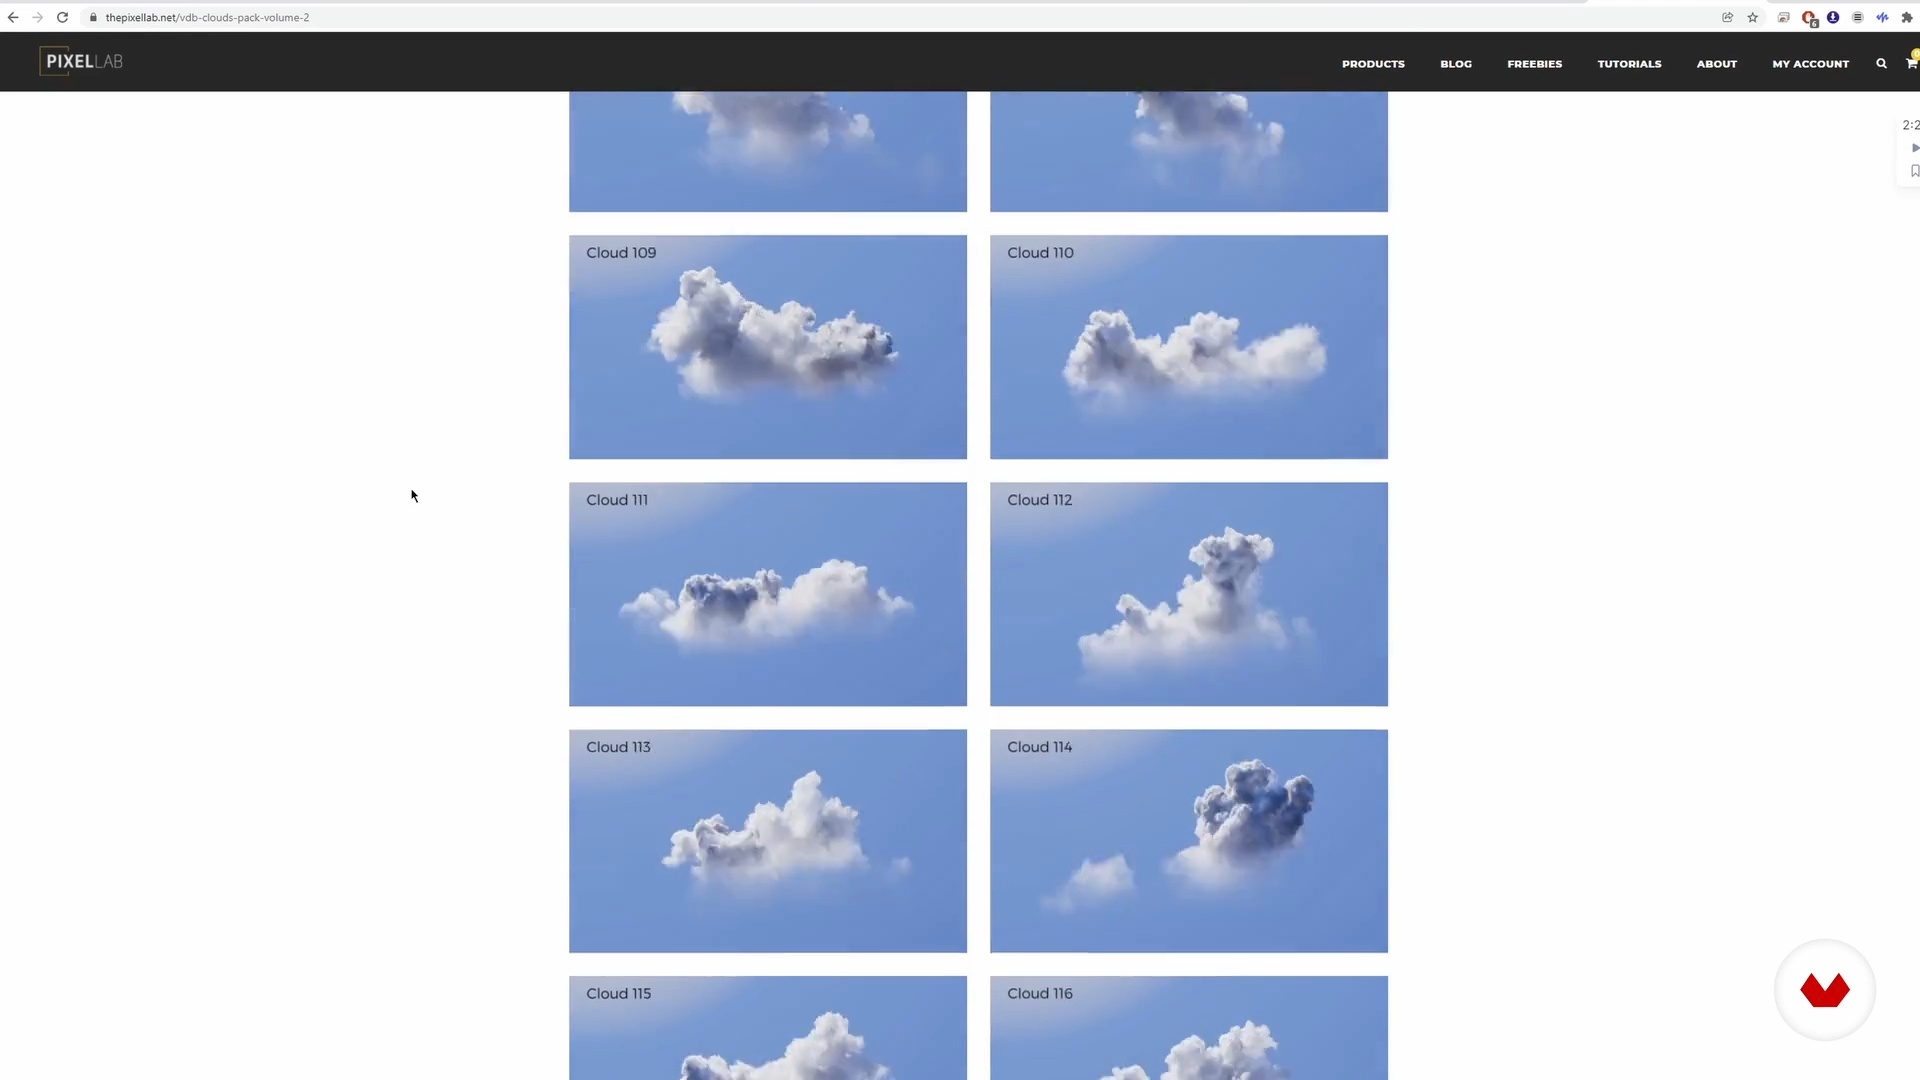Click the red logo floating button

click(1825, 990)
